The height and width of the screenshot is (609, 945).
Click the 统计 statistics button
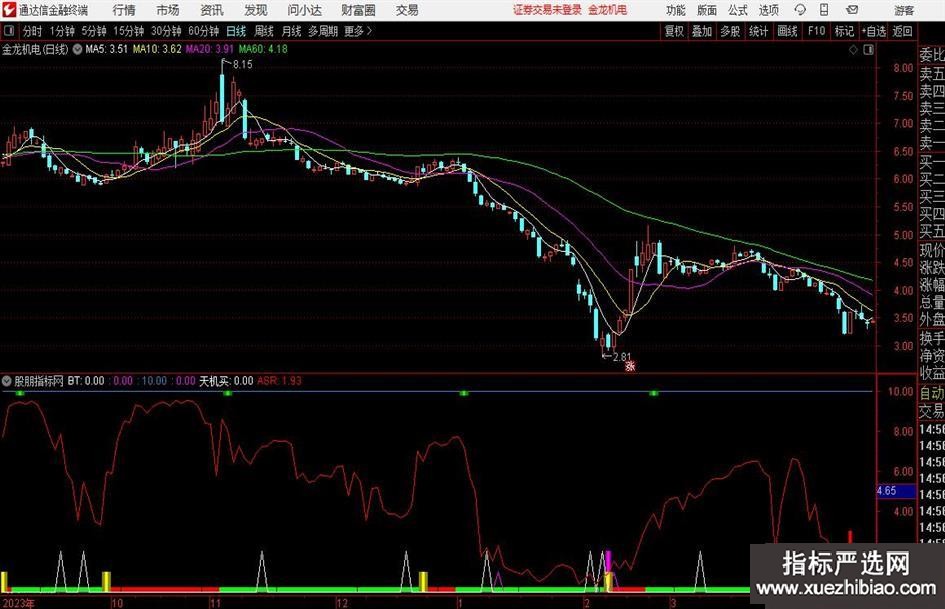tap(758, 31)
